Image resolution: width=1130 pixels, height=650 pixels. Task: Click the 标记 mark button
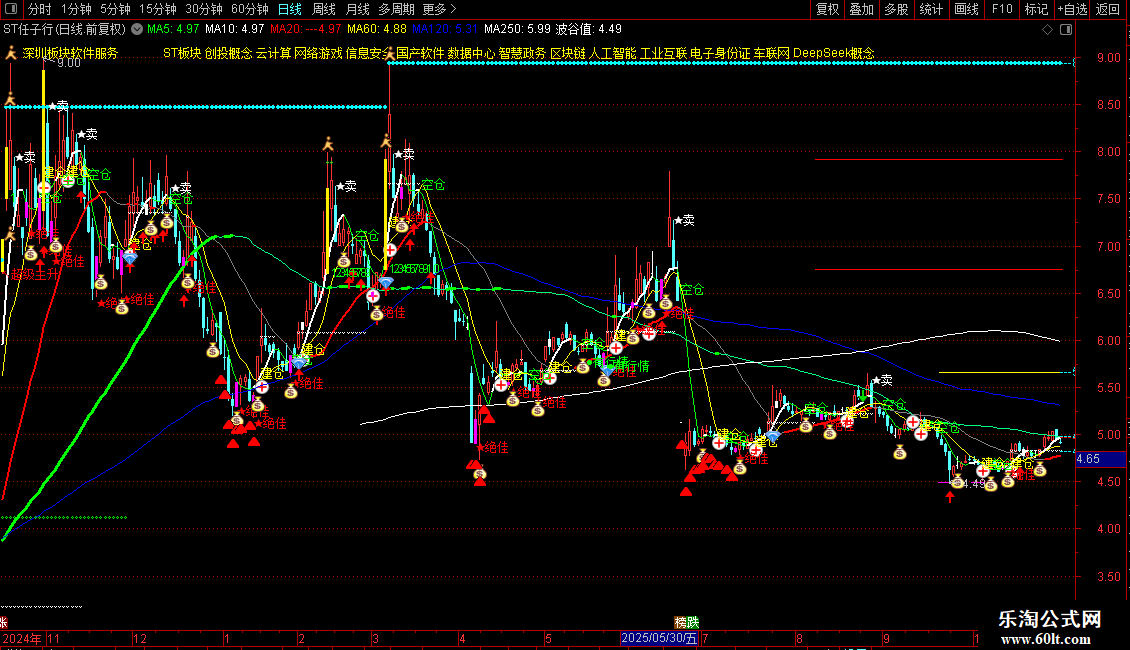pos(1036,9)
